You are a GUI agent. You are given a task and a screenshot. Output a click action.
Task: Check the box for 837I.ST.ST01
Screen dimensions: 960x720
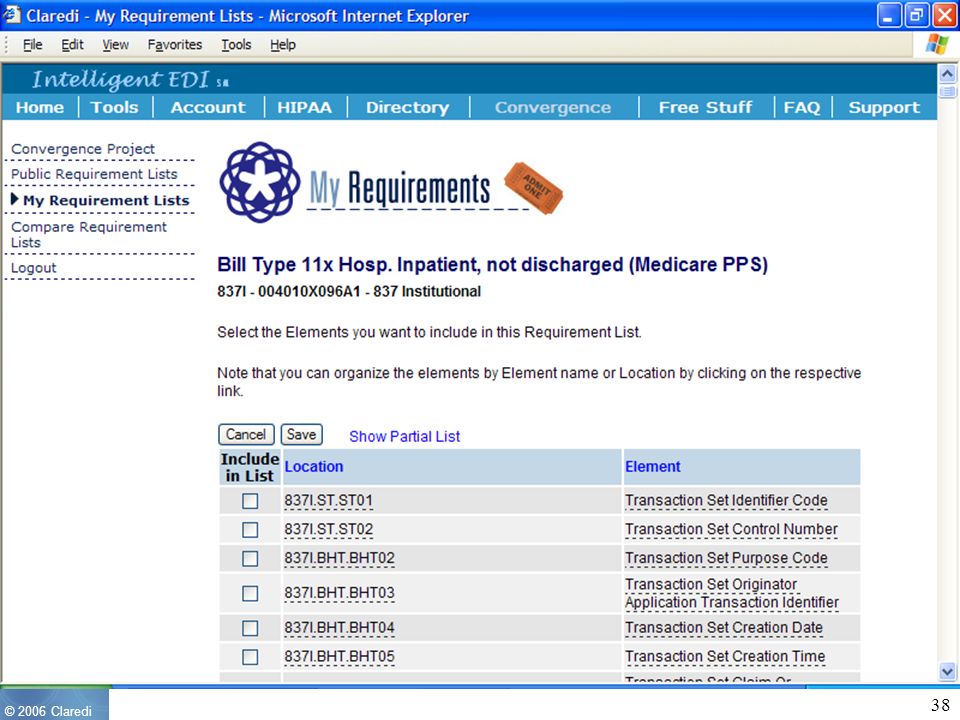point(250,501)
